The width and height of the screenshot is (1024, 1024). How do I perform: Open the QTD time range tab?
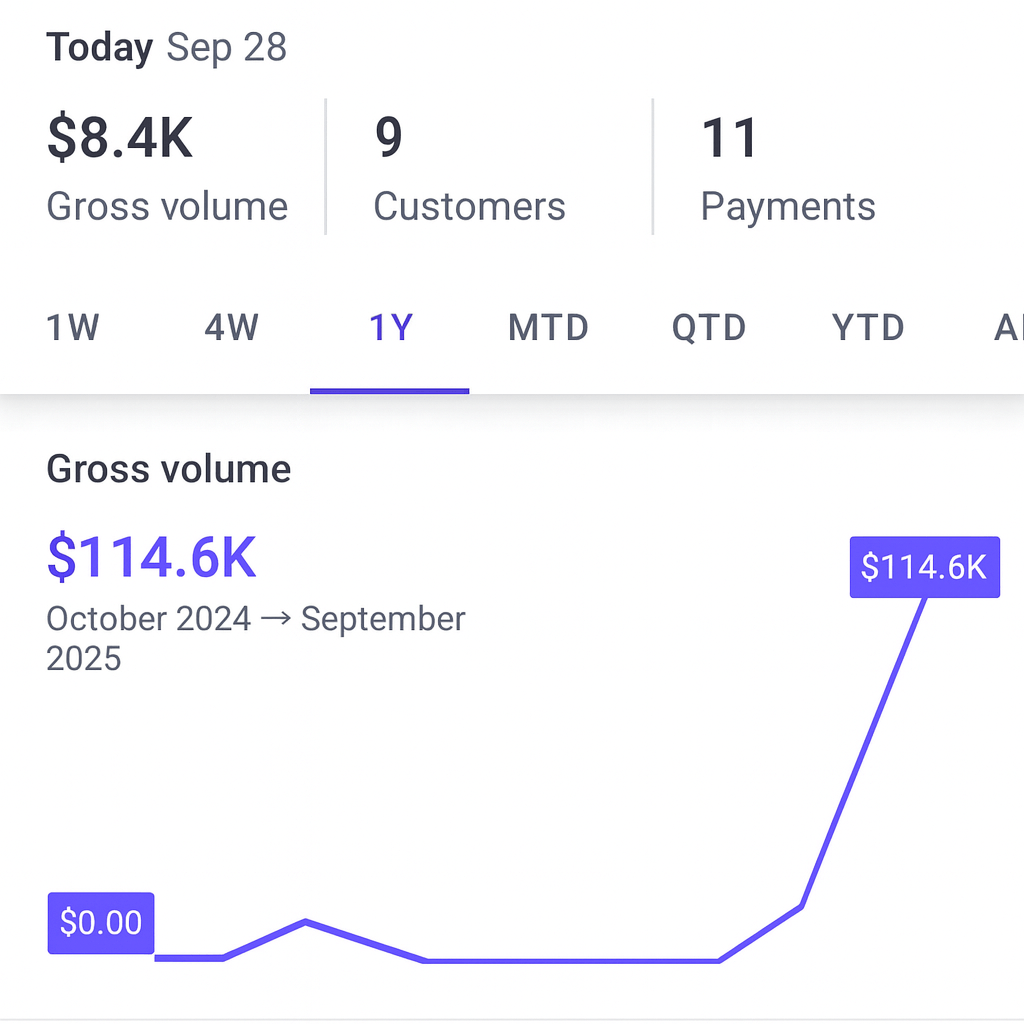point(709,328)
